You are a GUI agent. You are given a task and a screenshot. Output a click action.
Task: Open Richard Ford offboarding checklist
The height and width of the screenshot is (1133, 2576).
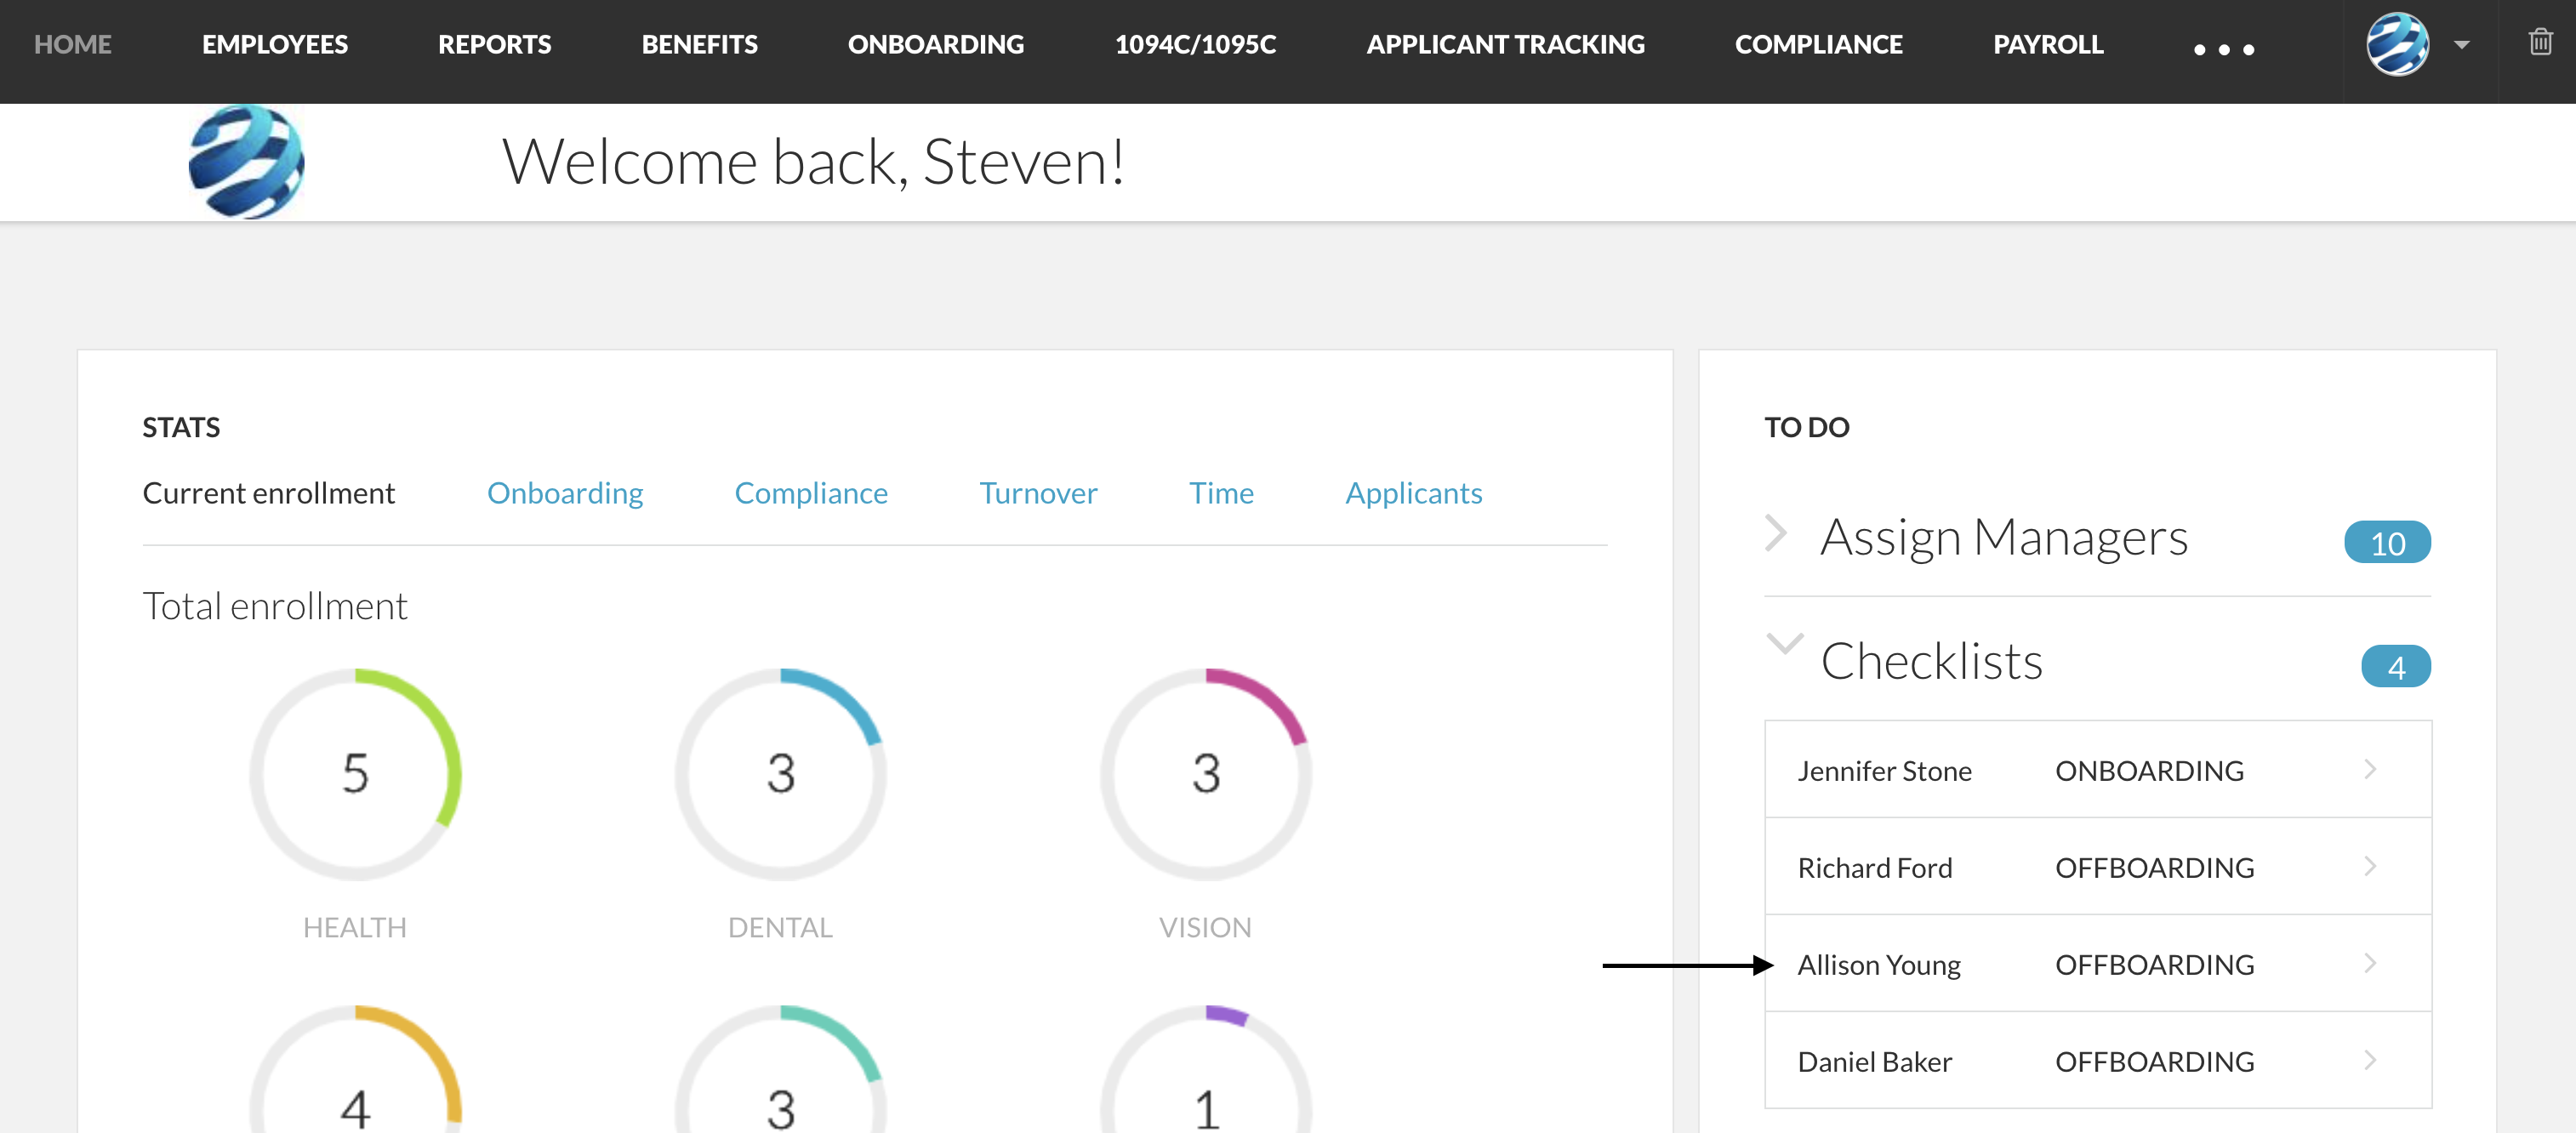pyautogui.click(x=2098, y=867)
